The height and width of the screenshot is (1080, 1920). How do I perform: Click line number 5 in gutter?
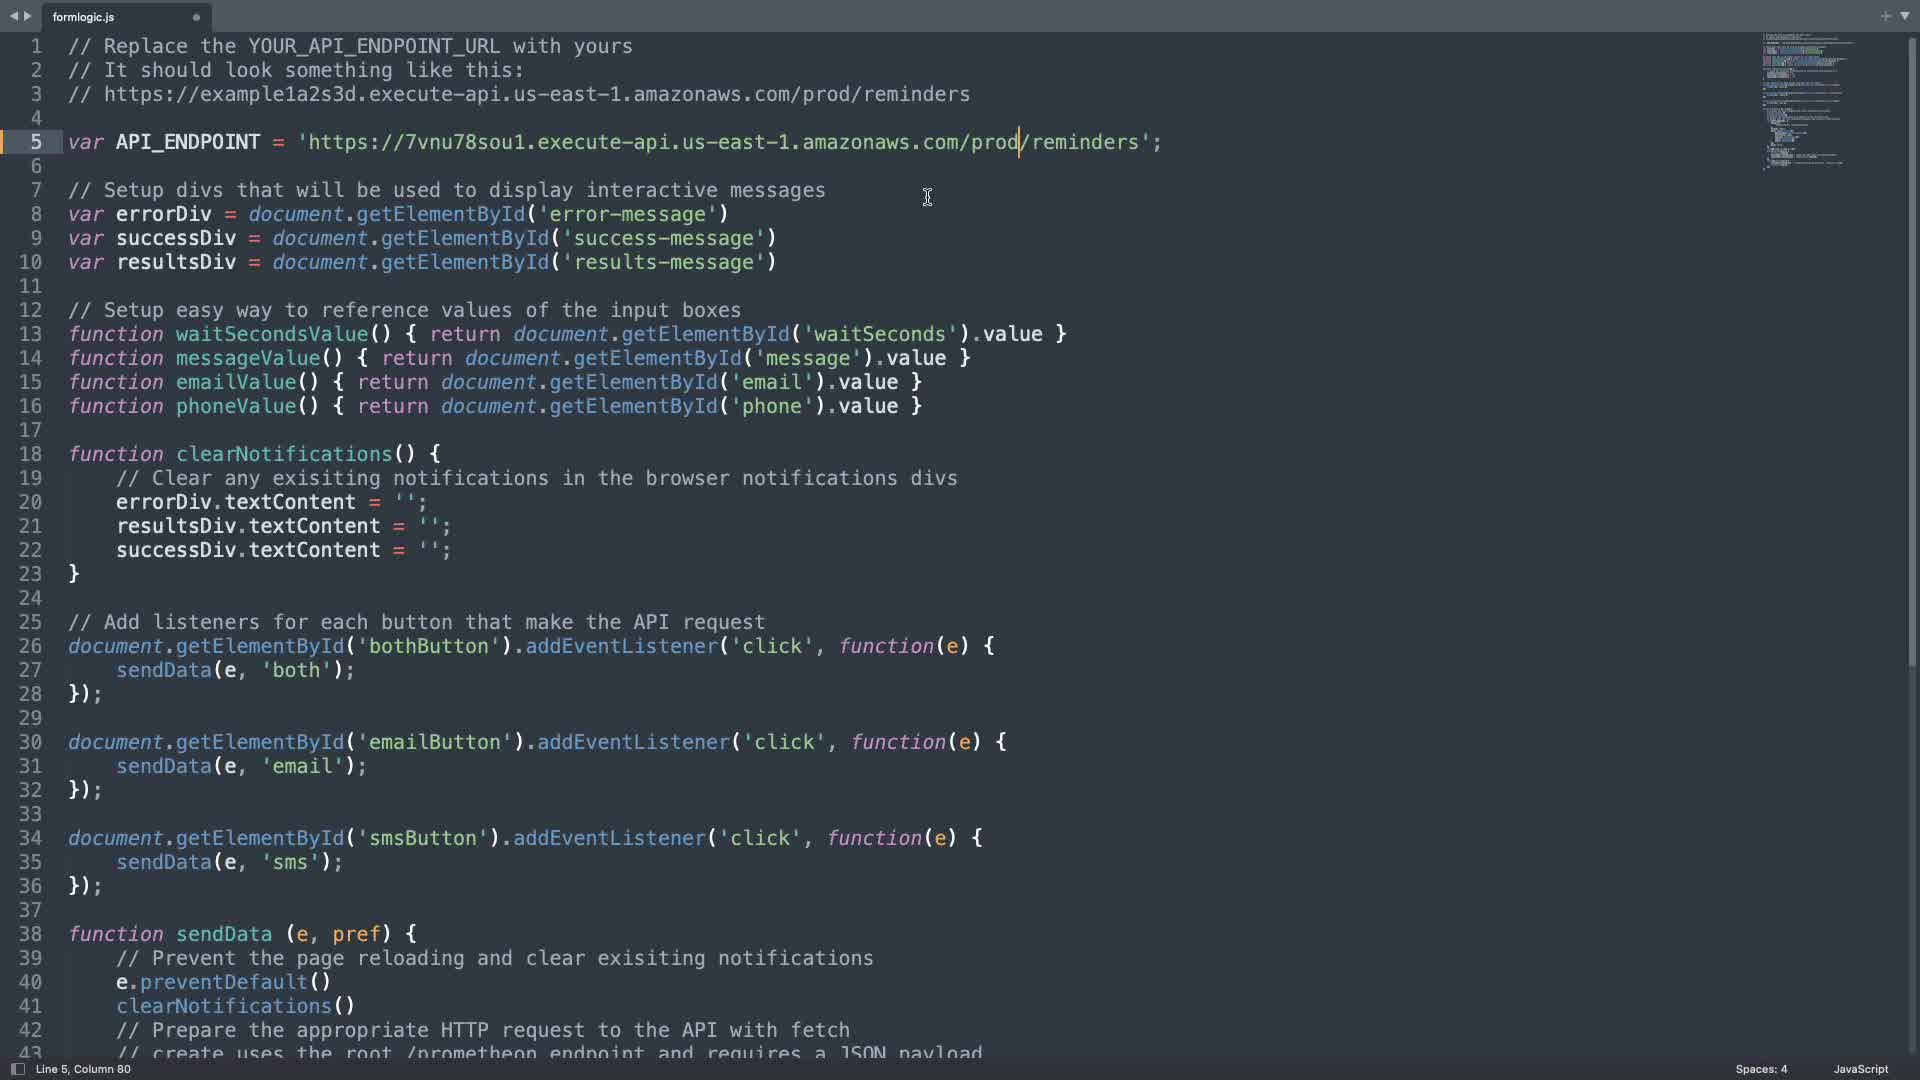pyautogui.click(x=35, y=142)
